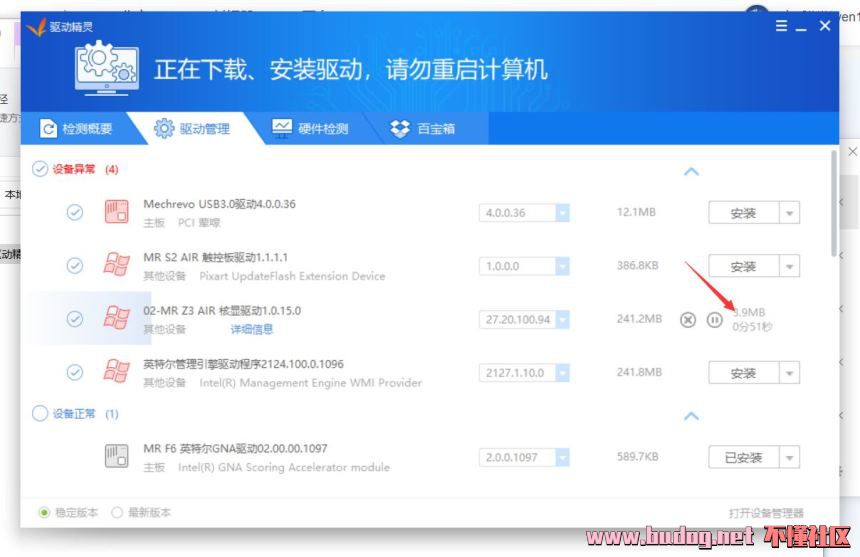The height and width of the screenshot is (557, 860).
Task: Install MR S2 AIR 触控板 driver
Action: [x=744, y=266]
